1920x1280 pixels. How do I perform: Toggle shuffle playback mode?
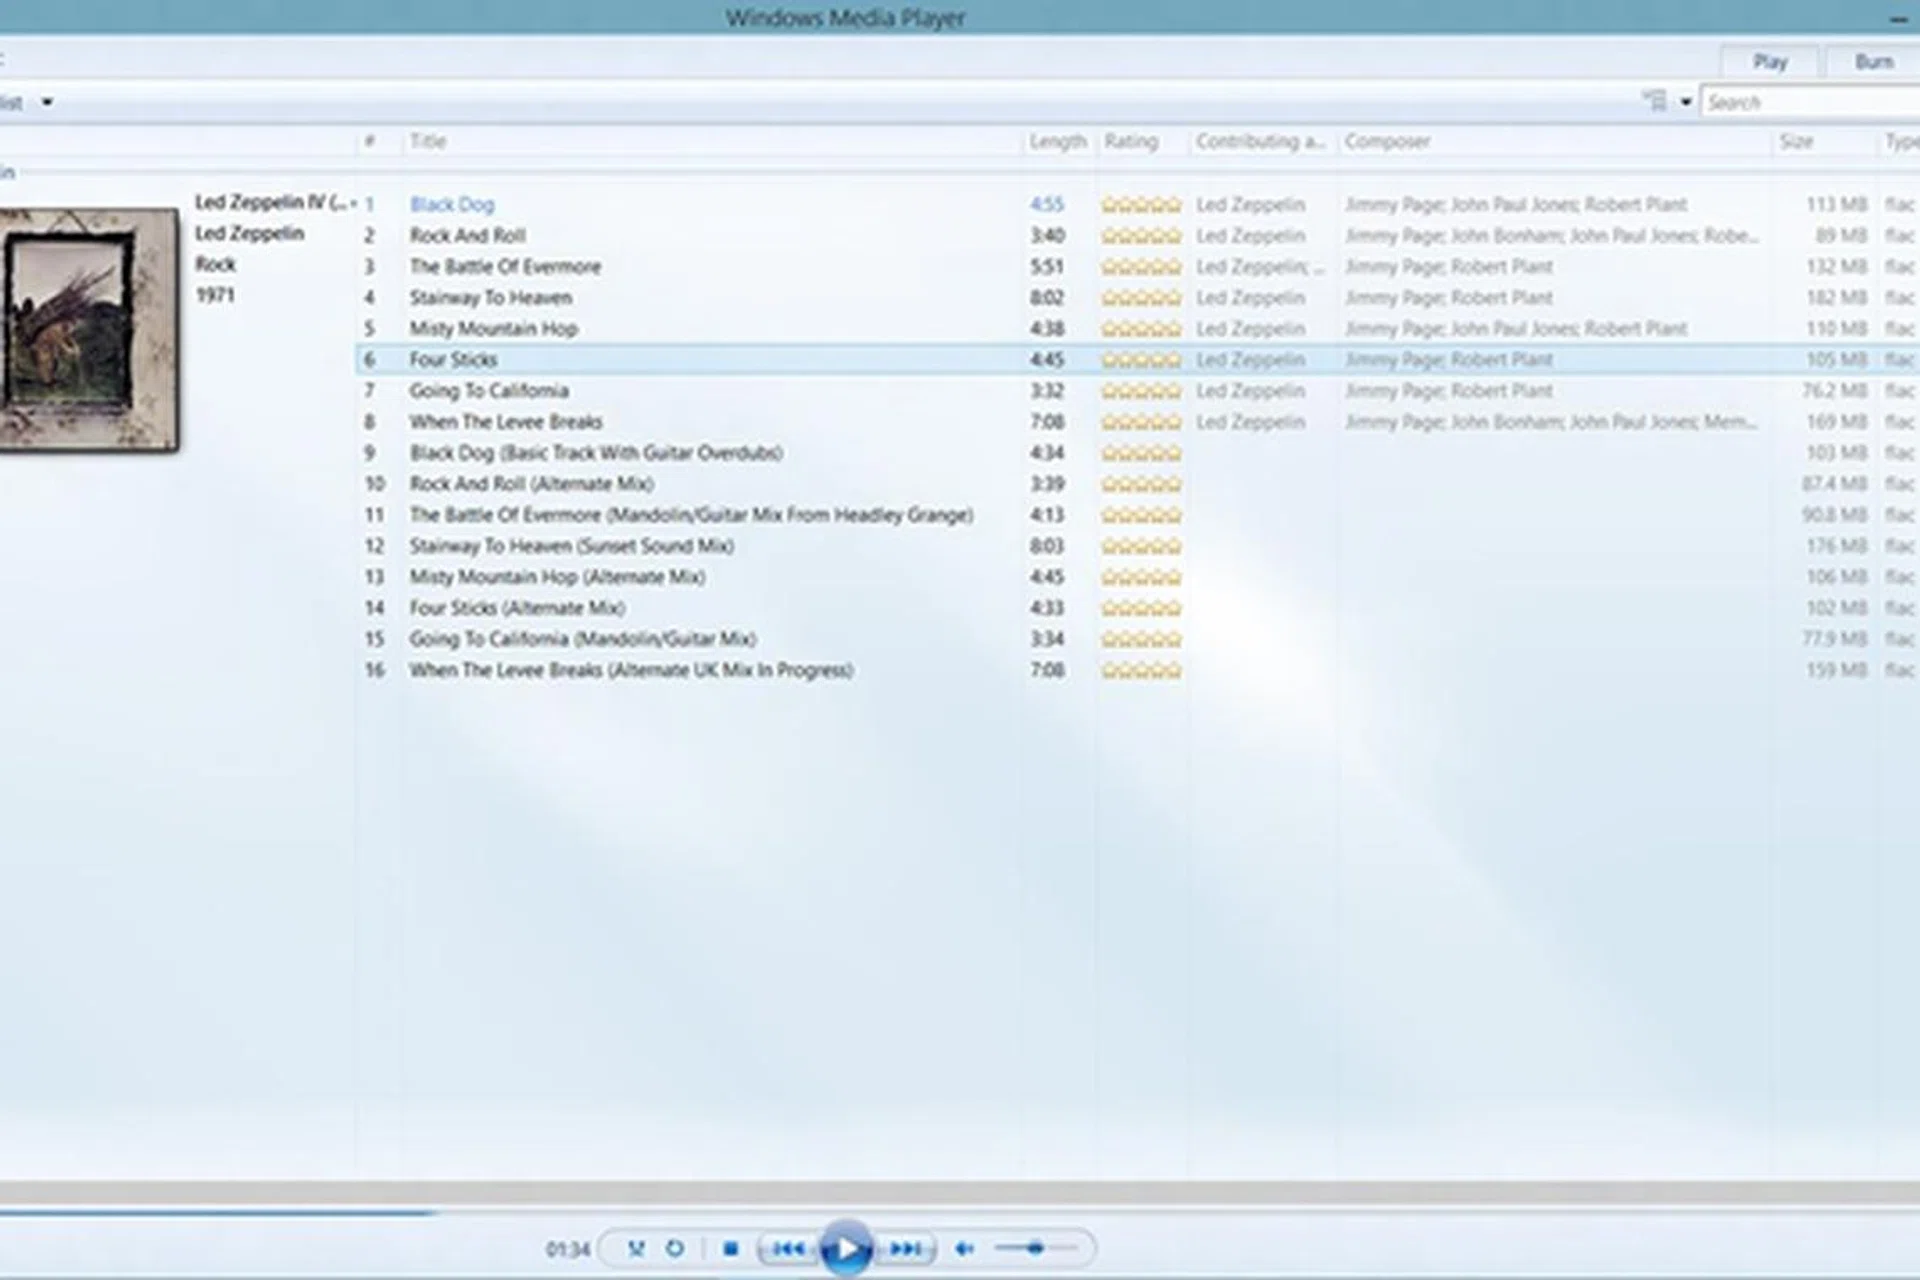[x=634, y=1248]
